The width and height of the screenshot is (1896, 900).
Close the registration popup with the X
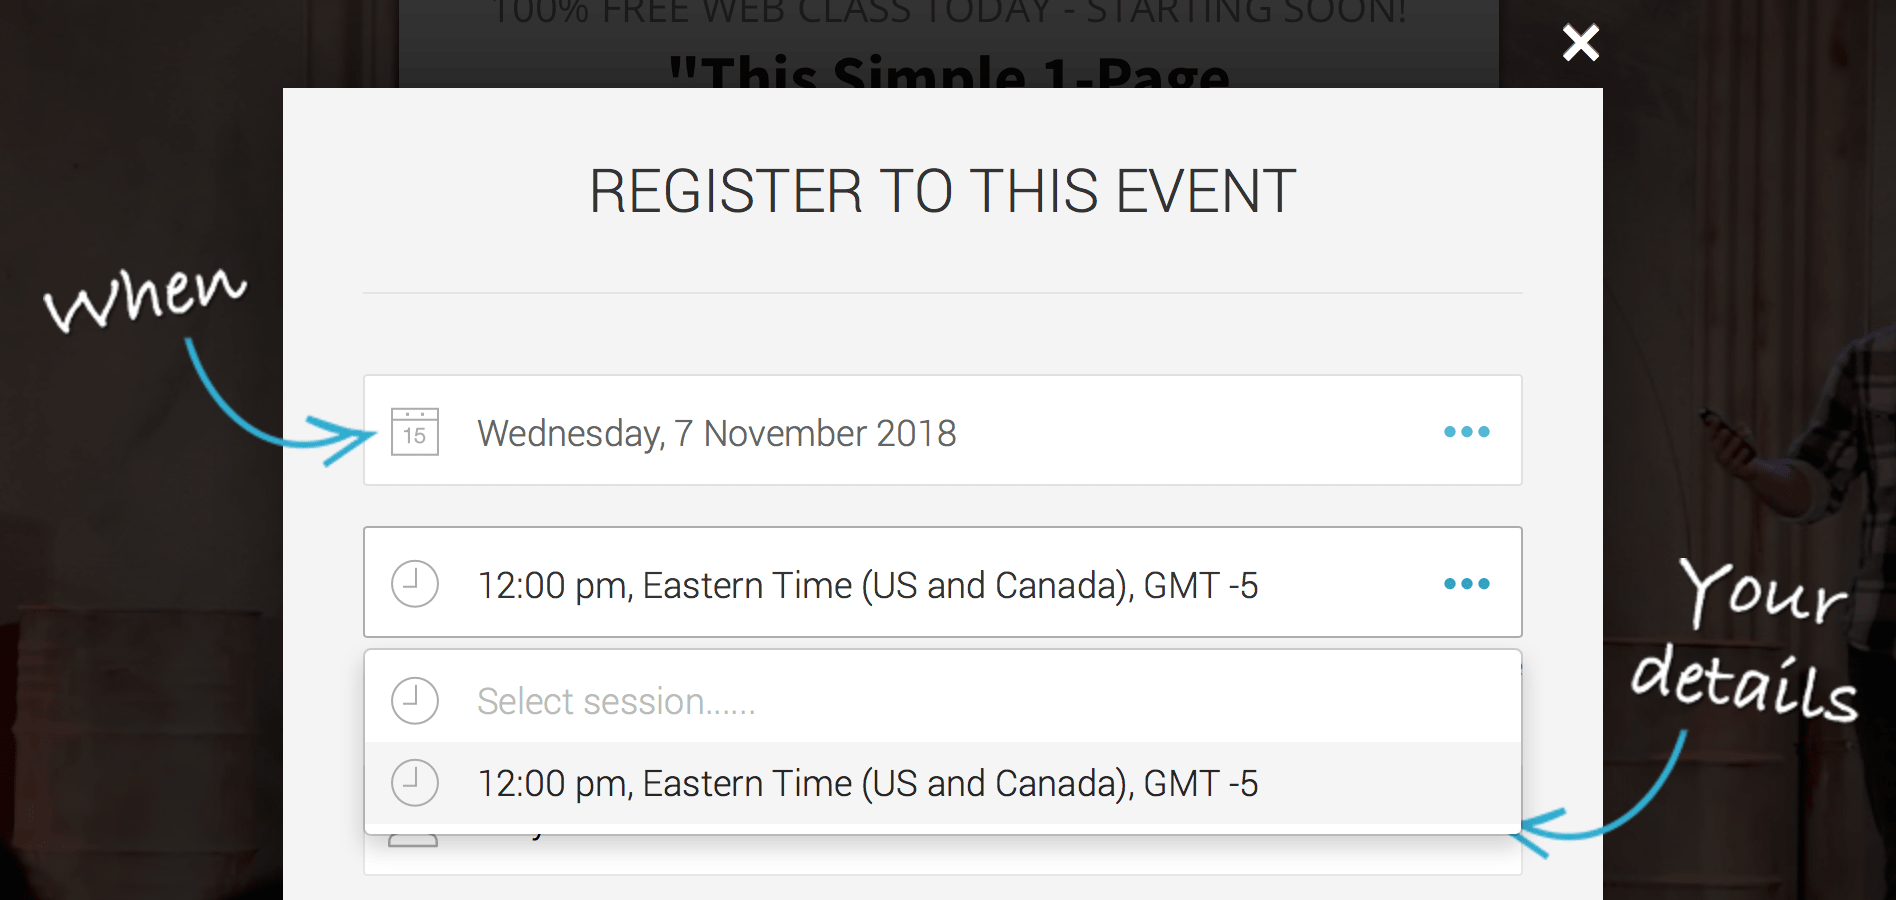tap(1580, 43)
